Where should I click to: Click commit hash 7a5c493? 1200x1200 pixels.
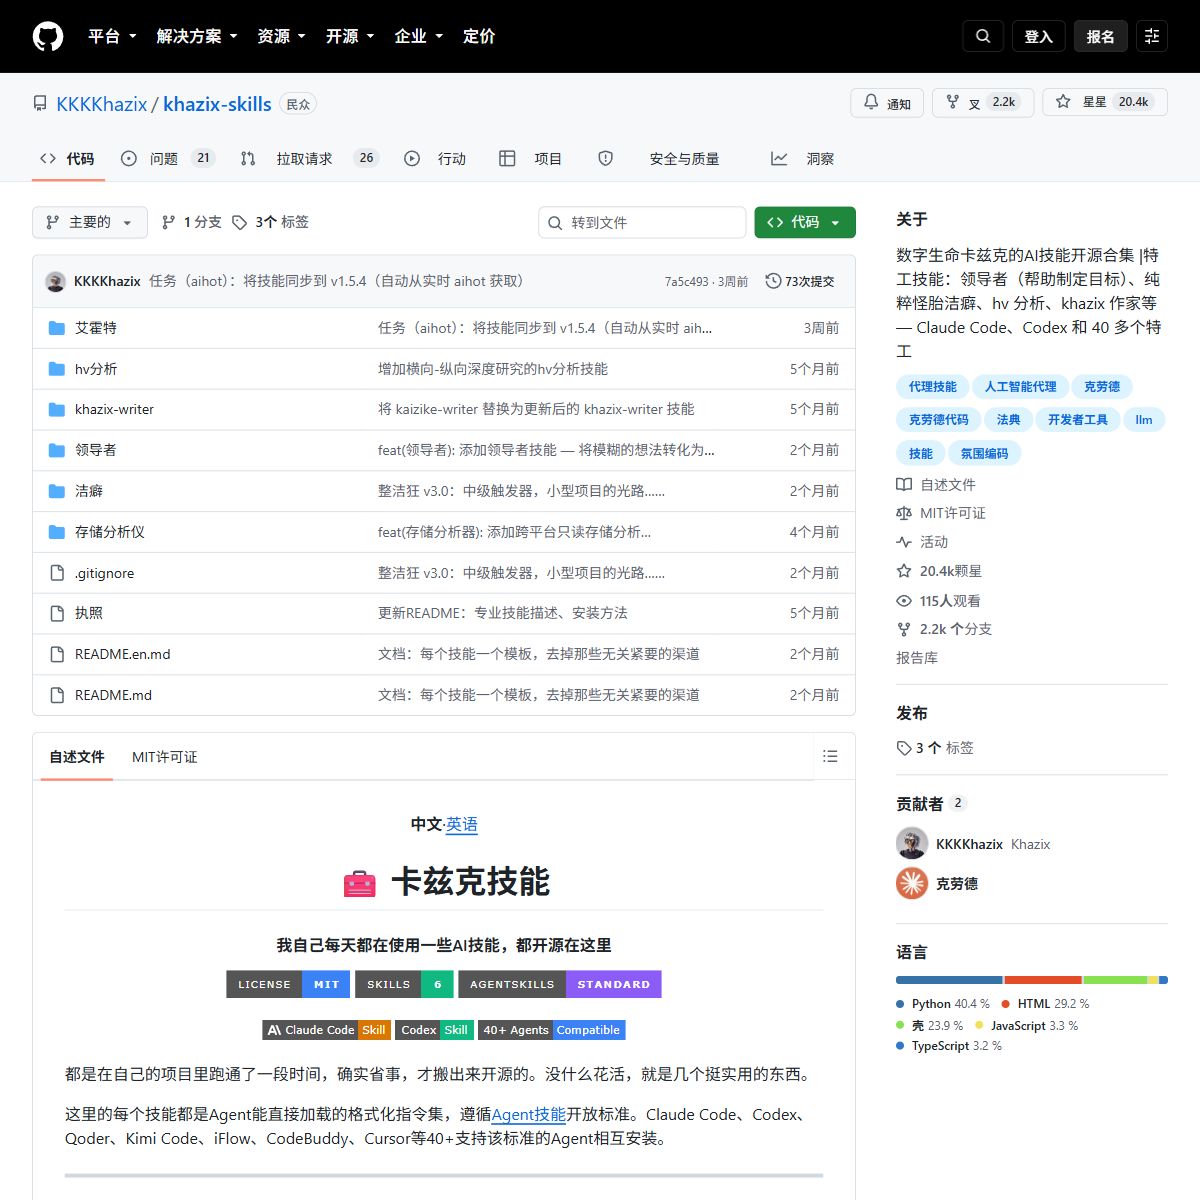(686, 282)
